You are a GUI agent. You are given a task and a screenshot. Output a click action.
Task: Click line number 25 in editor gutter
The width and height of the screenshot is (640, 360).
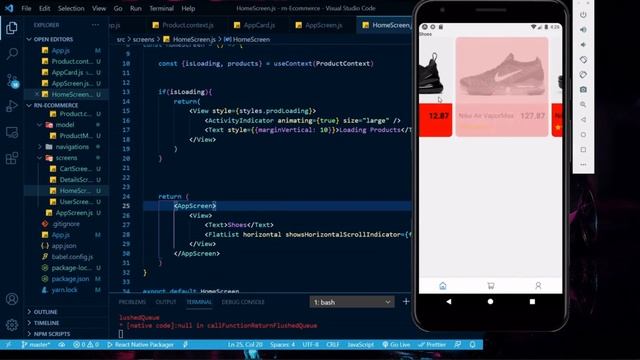[126, 206]
